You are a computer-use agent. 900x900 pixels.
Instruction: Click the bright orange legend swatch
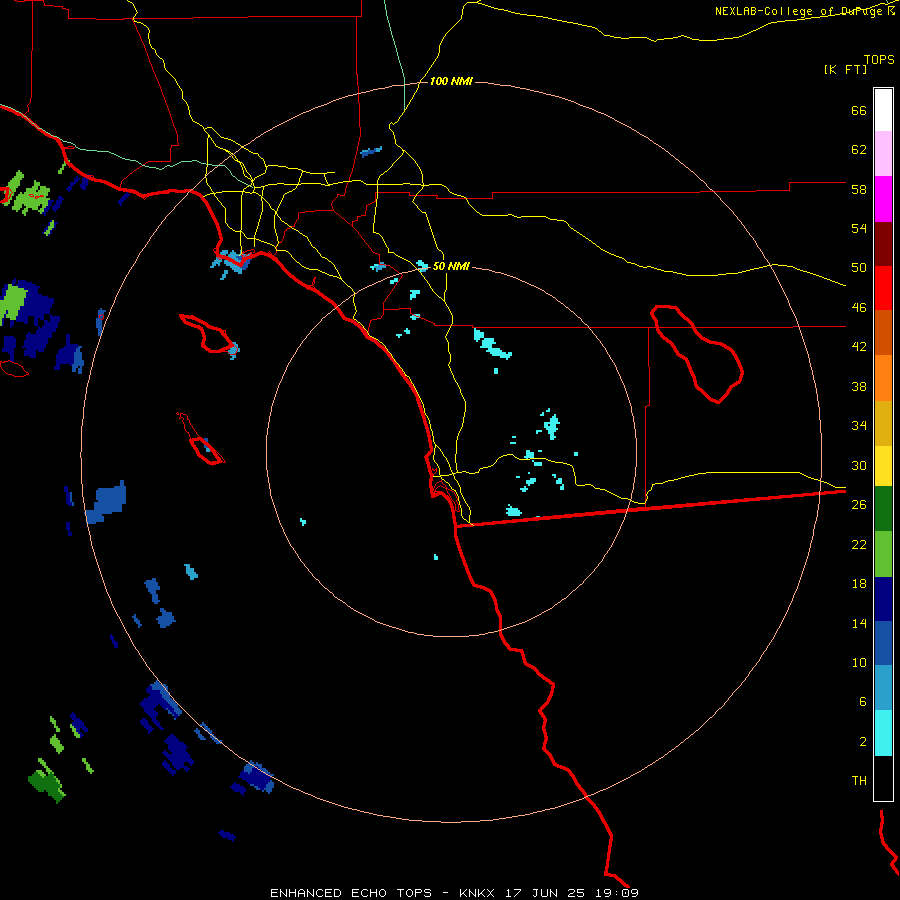[x=883, y=378]
